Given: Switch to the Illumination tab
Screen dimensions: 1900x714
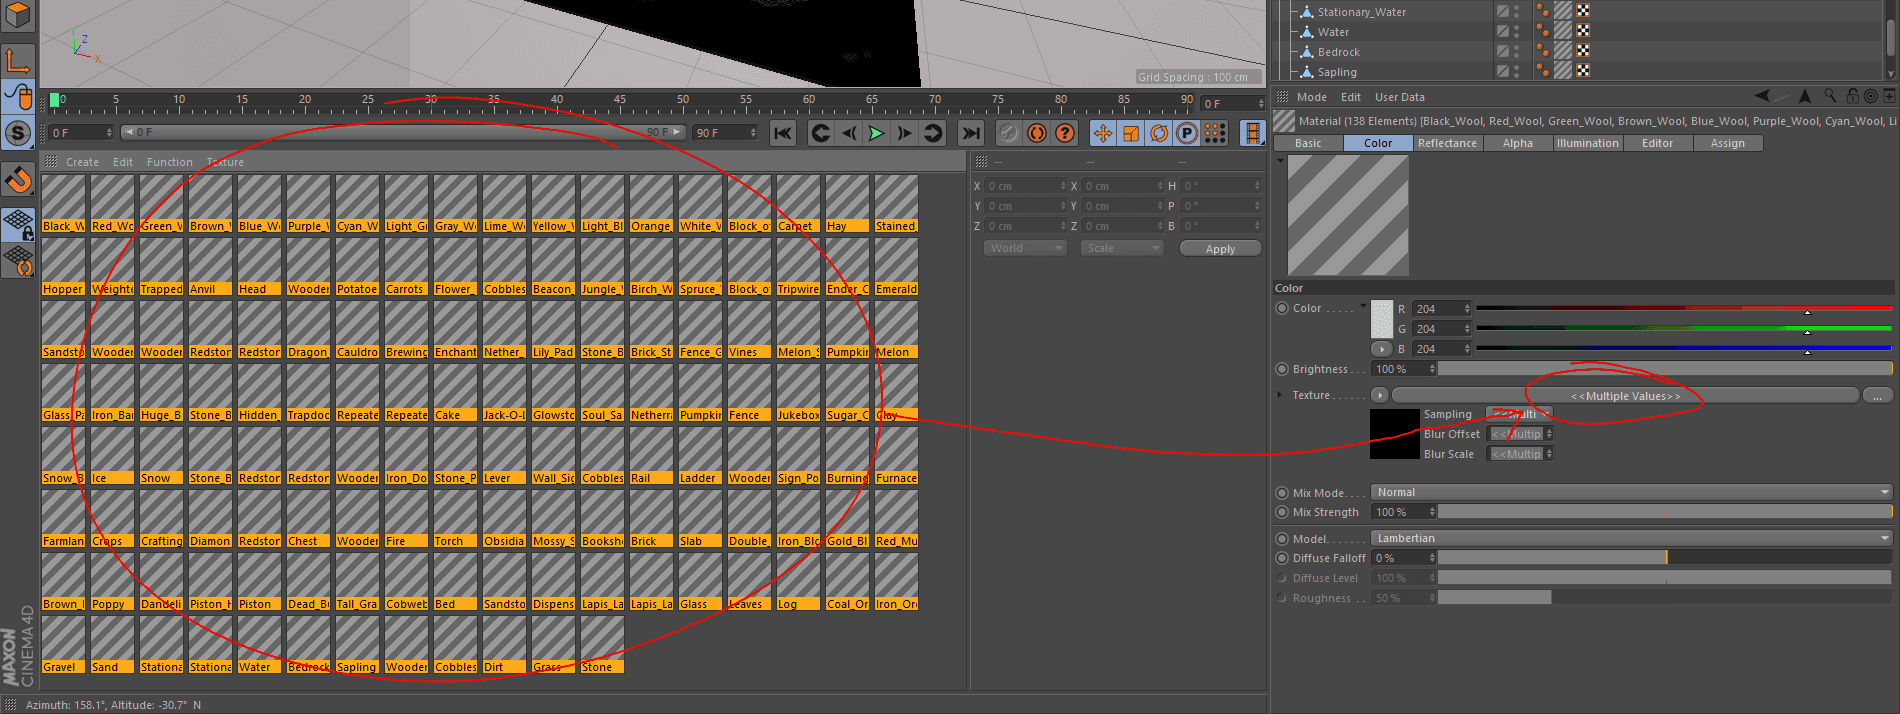Looking at the screenshot, I should click(x=1587, y=143).
